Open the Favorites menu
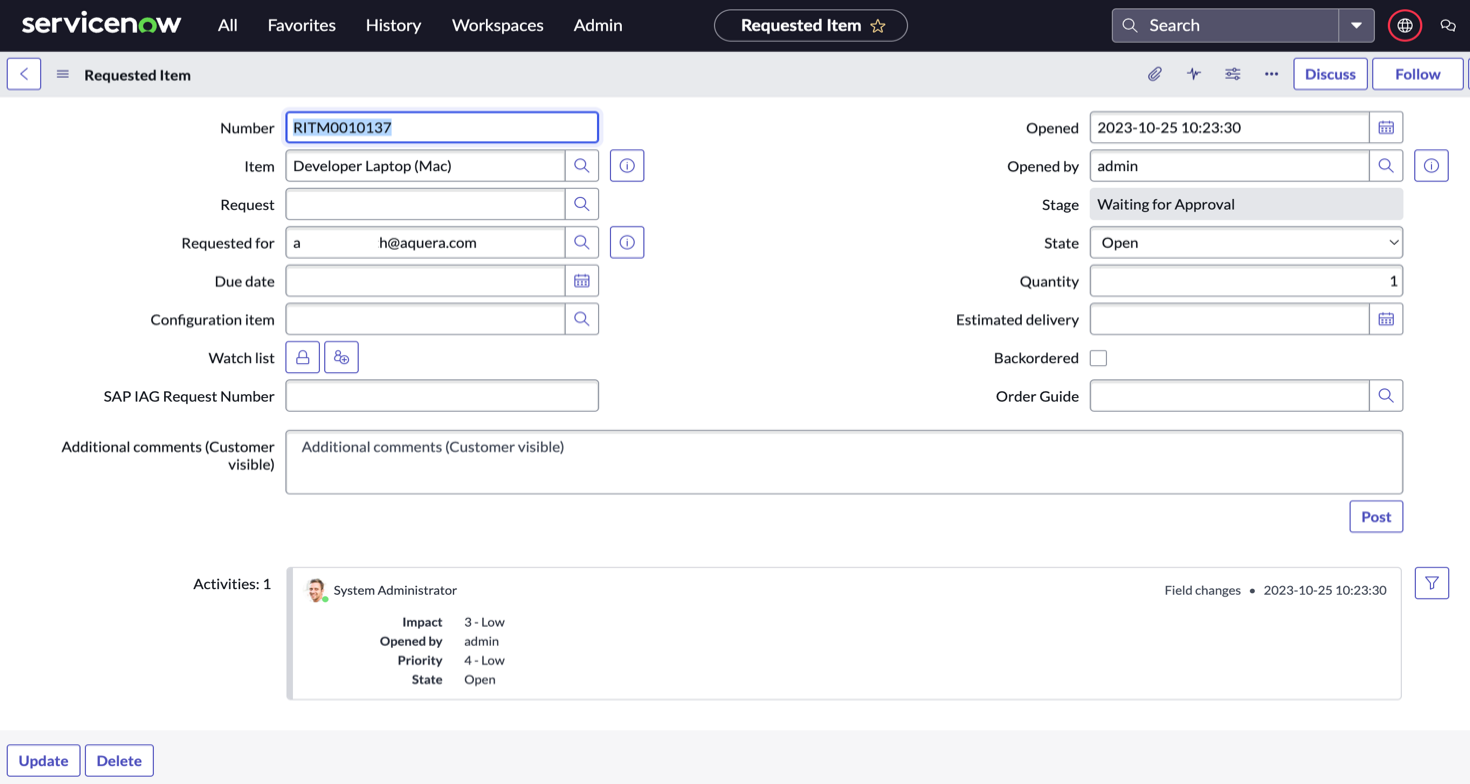 point(301,25)
